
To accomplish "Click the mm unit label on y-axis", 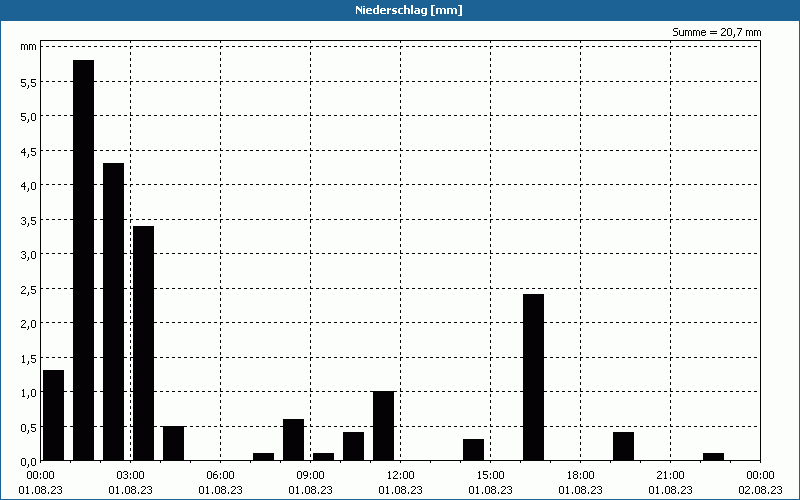I will pos(29,47).
